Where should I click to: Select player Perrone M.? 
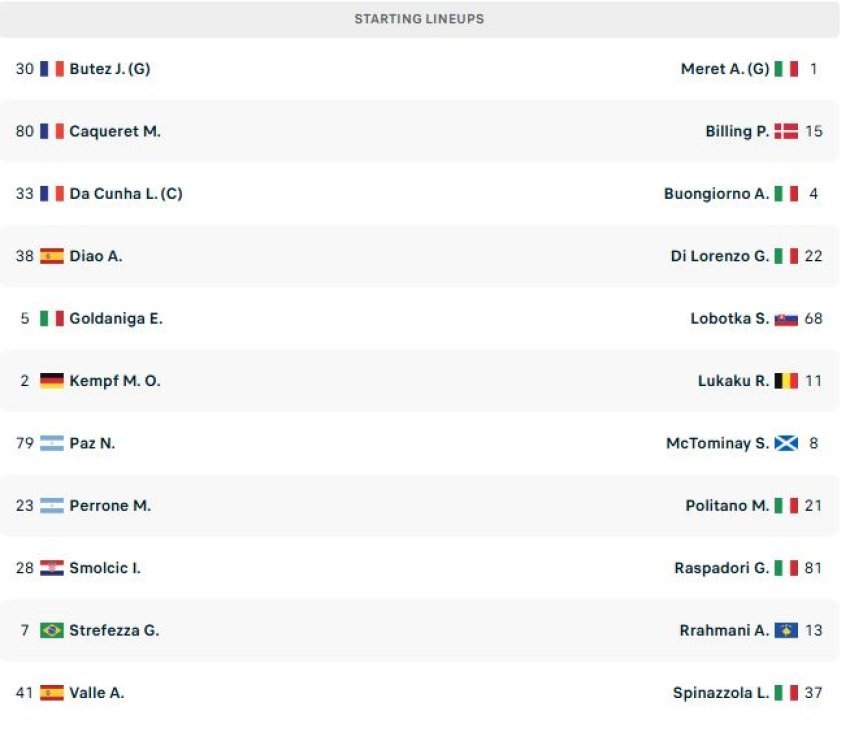tap(110, 506)
